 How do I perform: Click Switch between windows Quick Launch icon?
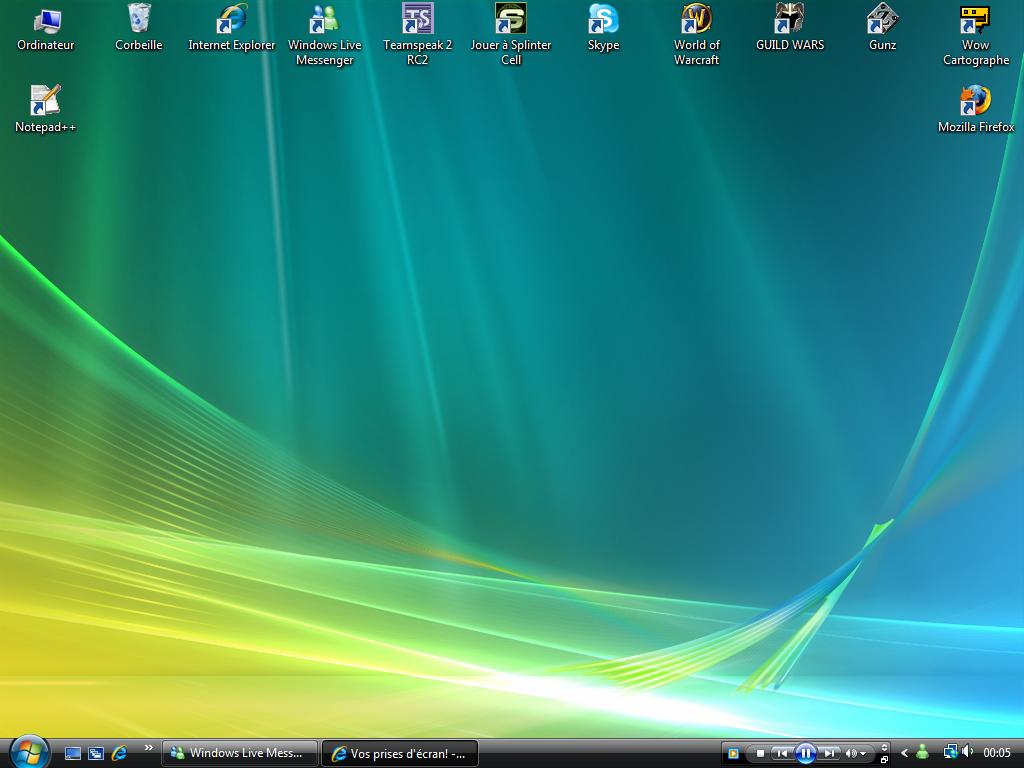point(96,754)
